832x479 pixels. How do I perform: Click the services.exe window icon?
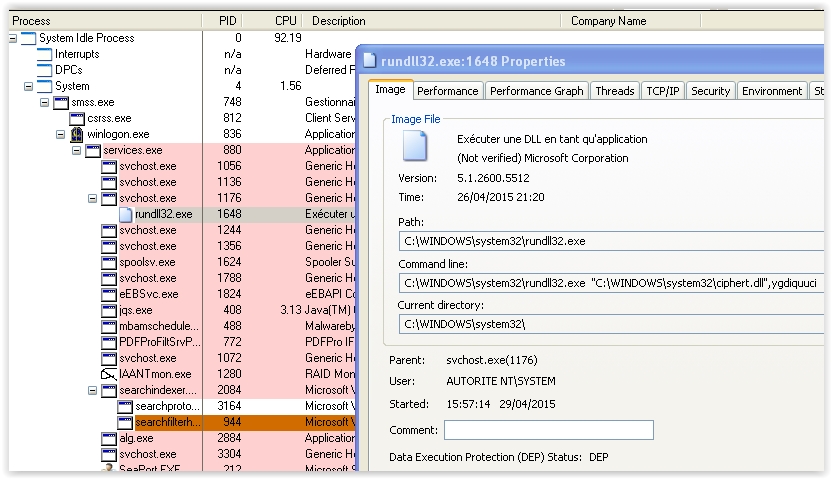(93, 151)
